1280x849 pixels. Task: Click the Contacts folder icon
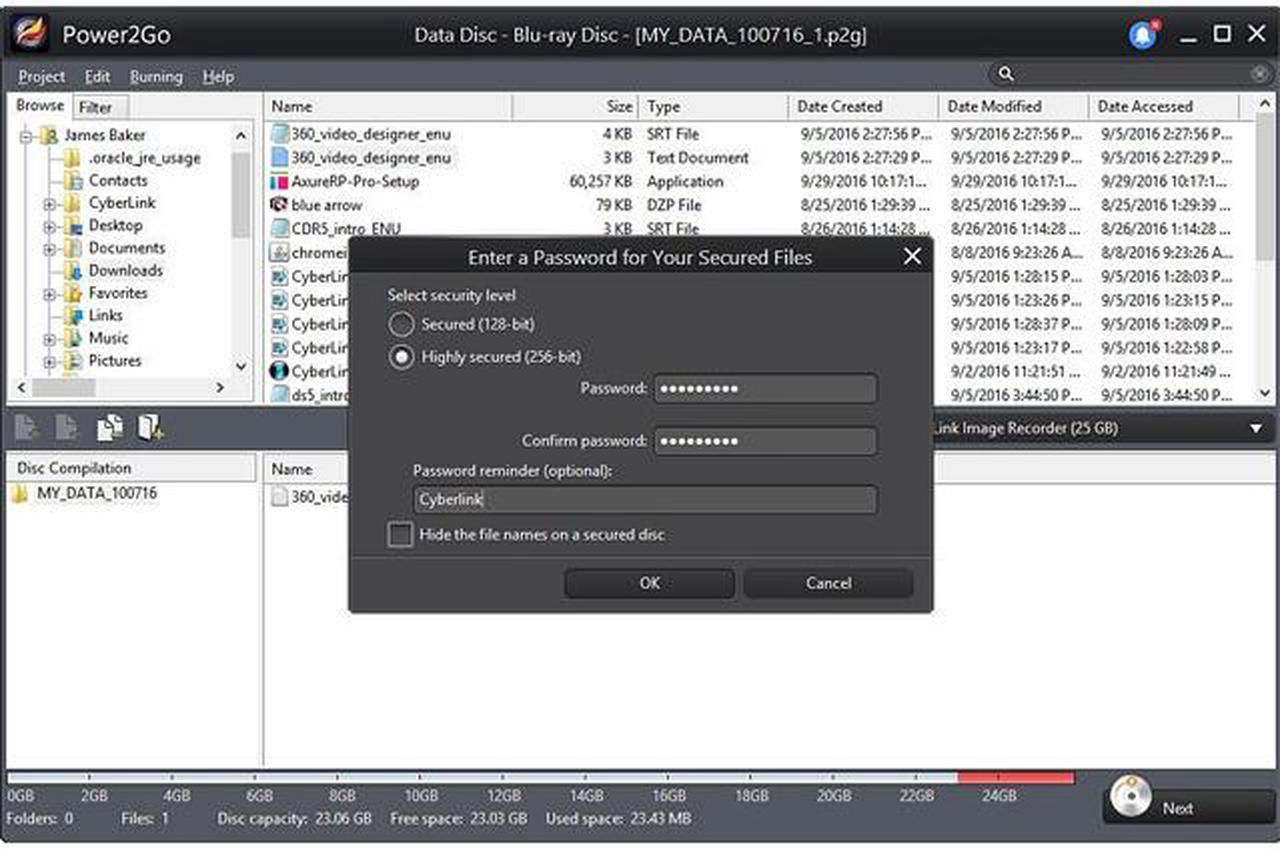click(x=72, y=181)
